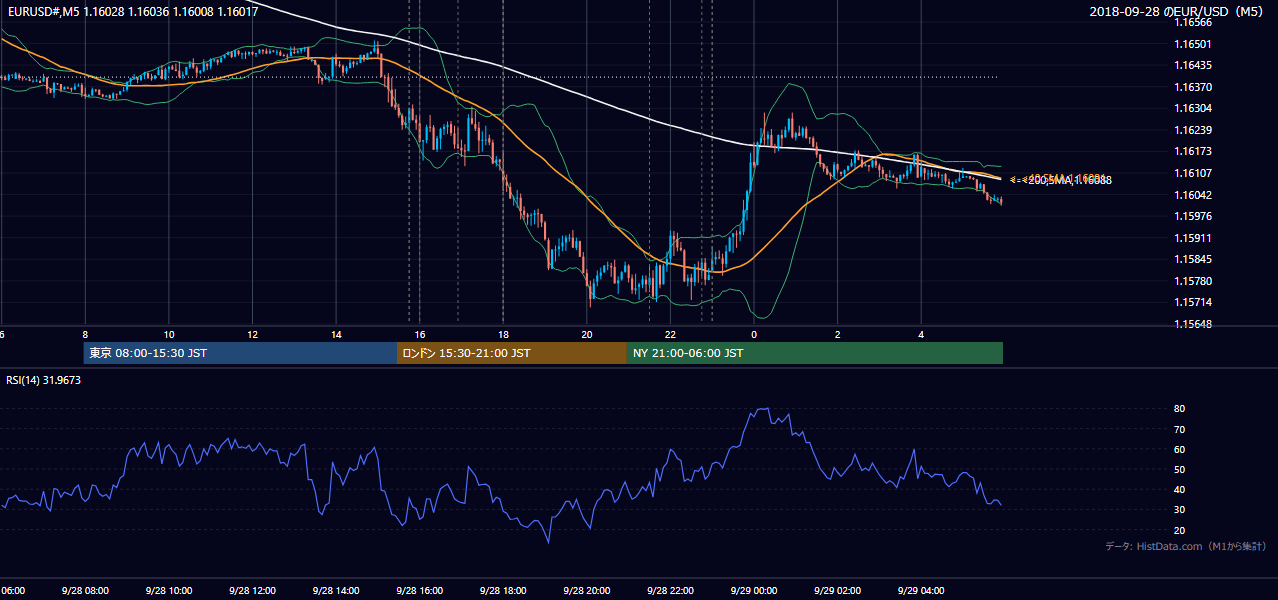Click hour tick 14 under the price chart

[x=336, y=335]
